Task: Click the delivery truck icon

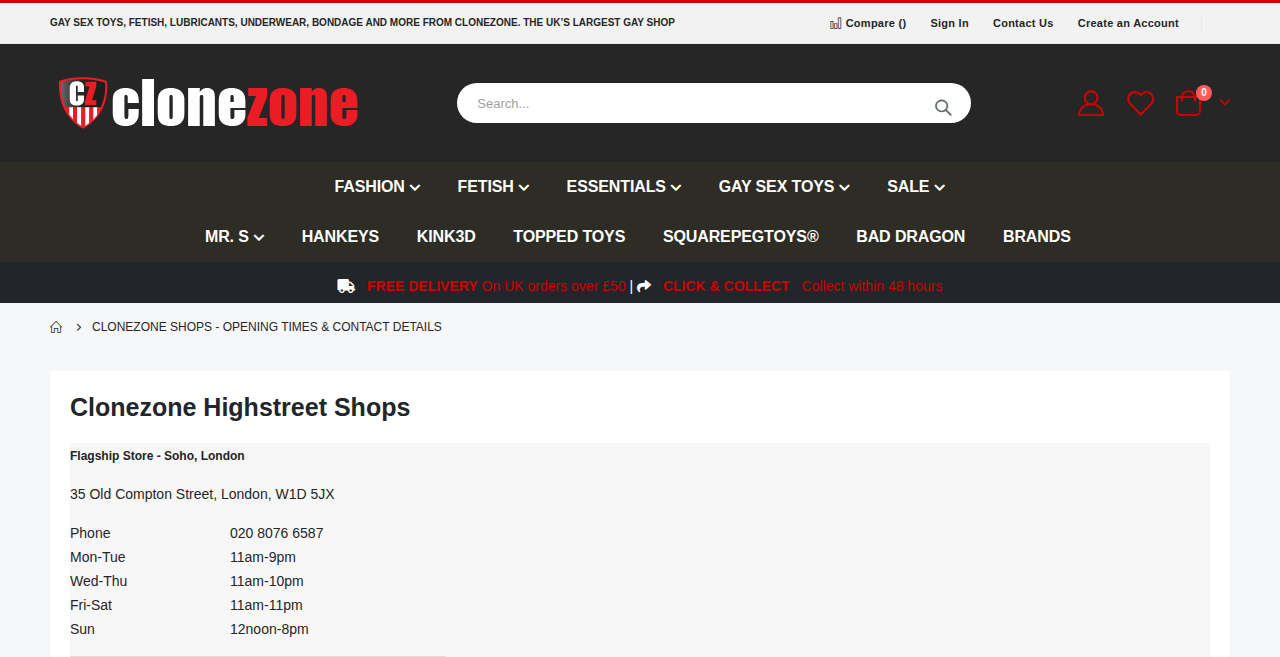Action: coord(346,286)
